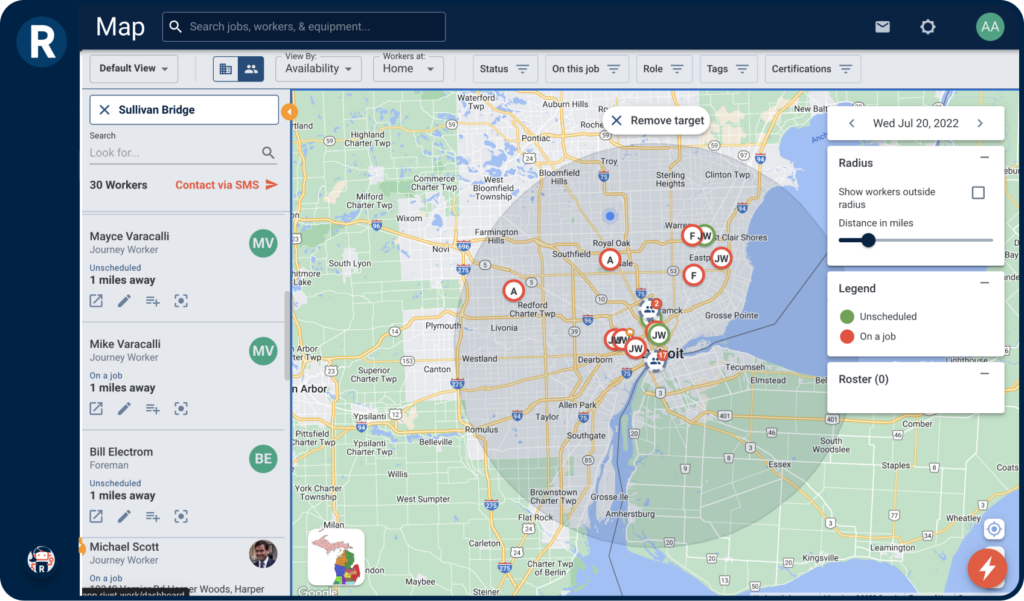Switch to the workers people map view
Image resolution: width=1024 pixels, height=601 pixels.
(251, 69)
